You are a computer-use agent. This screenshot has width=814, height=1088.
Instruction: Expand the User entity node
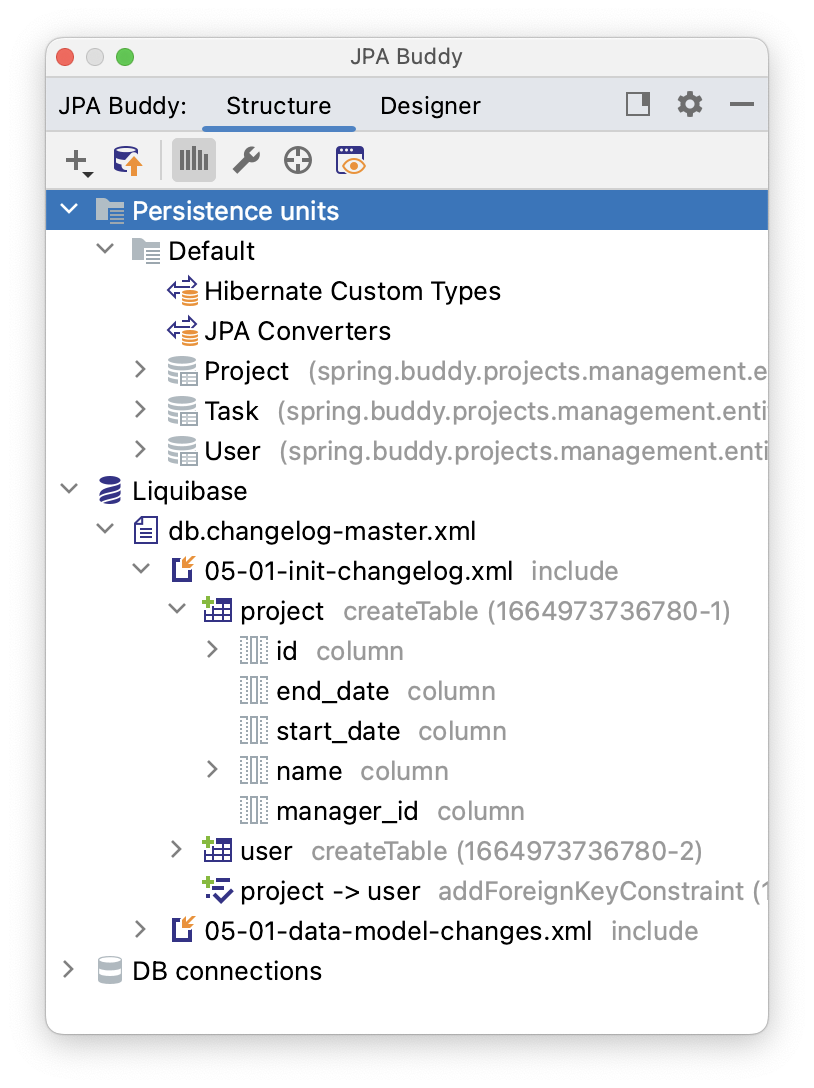pos(140,450)
